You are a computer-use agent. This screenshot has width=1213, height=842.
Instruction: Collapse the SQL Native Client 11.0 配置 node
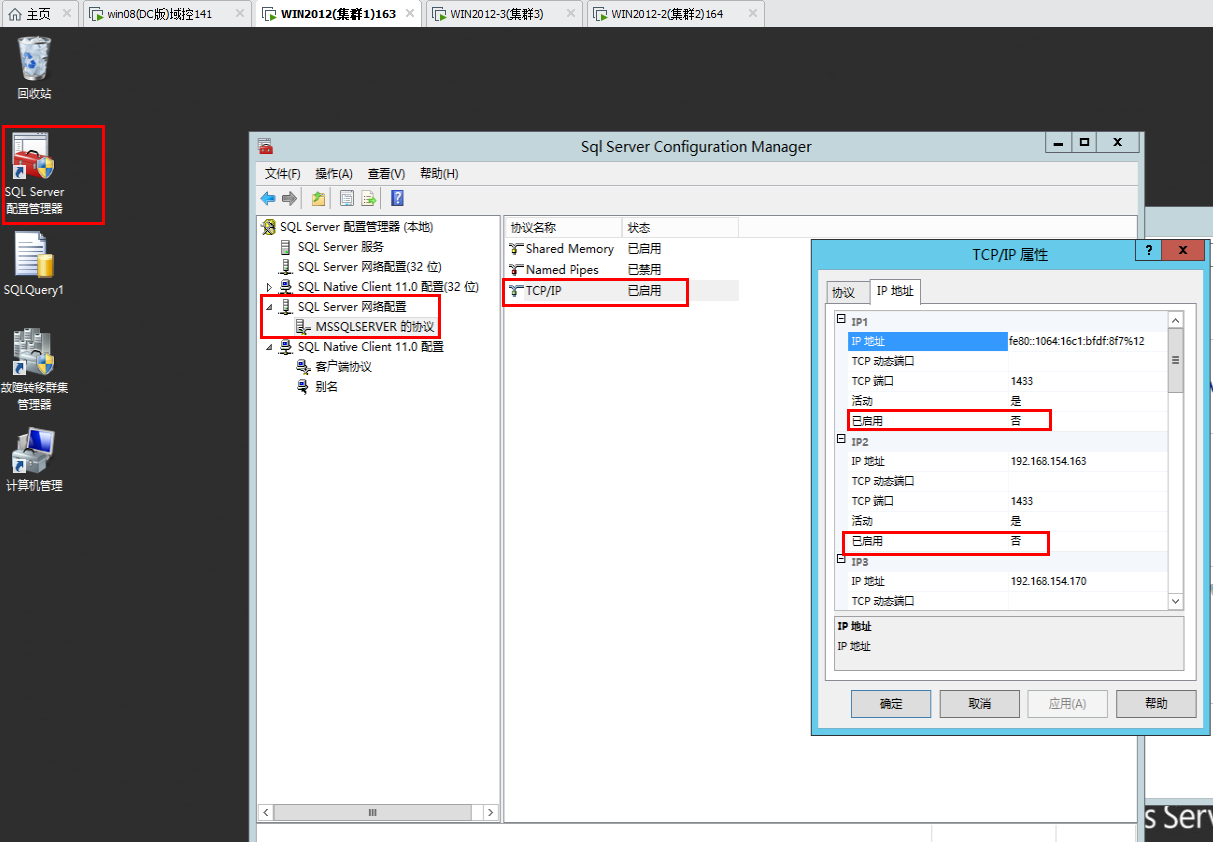click(x=269, y=347)
